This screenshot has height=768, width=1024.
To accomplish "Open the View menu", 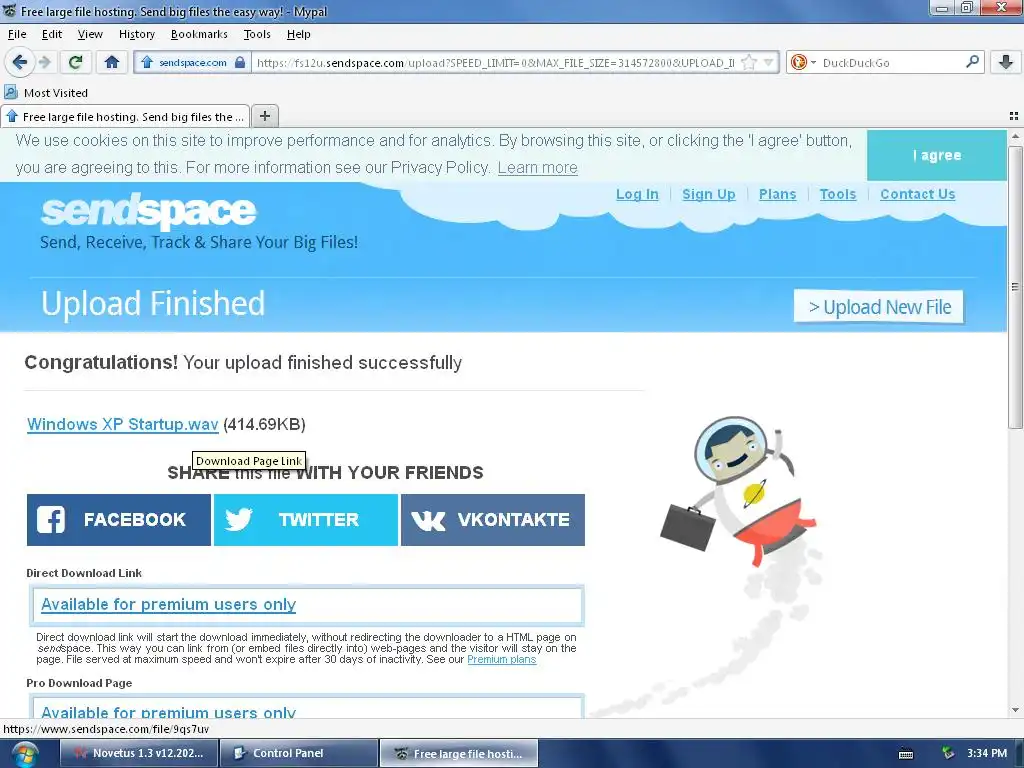I will 90,34.
